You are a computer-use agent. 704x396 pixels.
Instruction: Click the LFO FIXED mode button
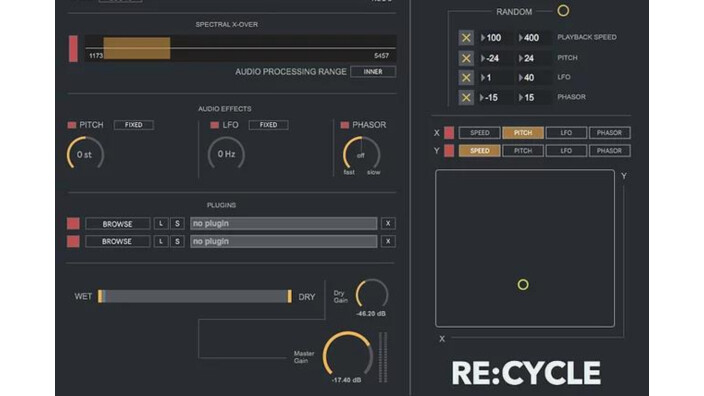pos(268,125)
